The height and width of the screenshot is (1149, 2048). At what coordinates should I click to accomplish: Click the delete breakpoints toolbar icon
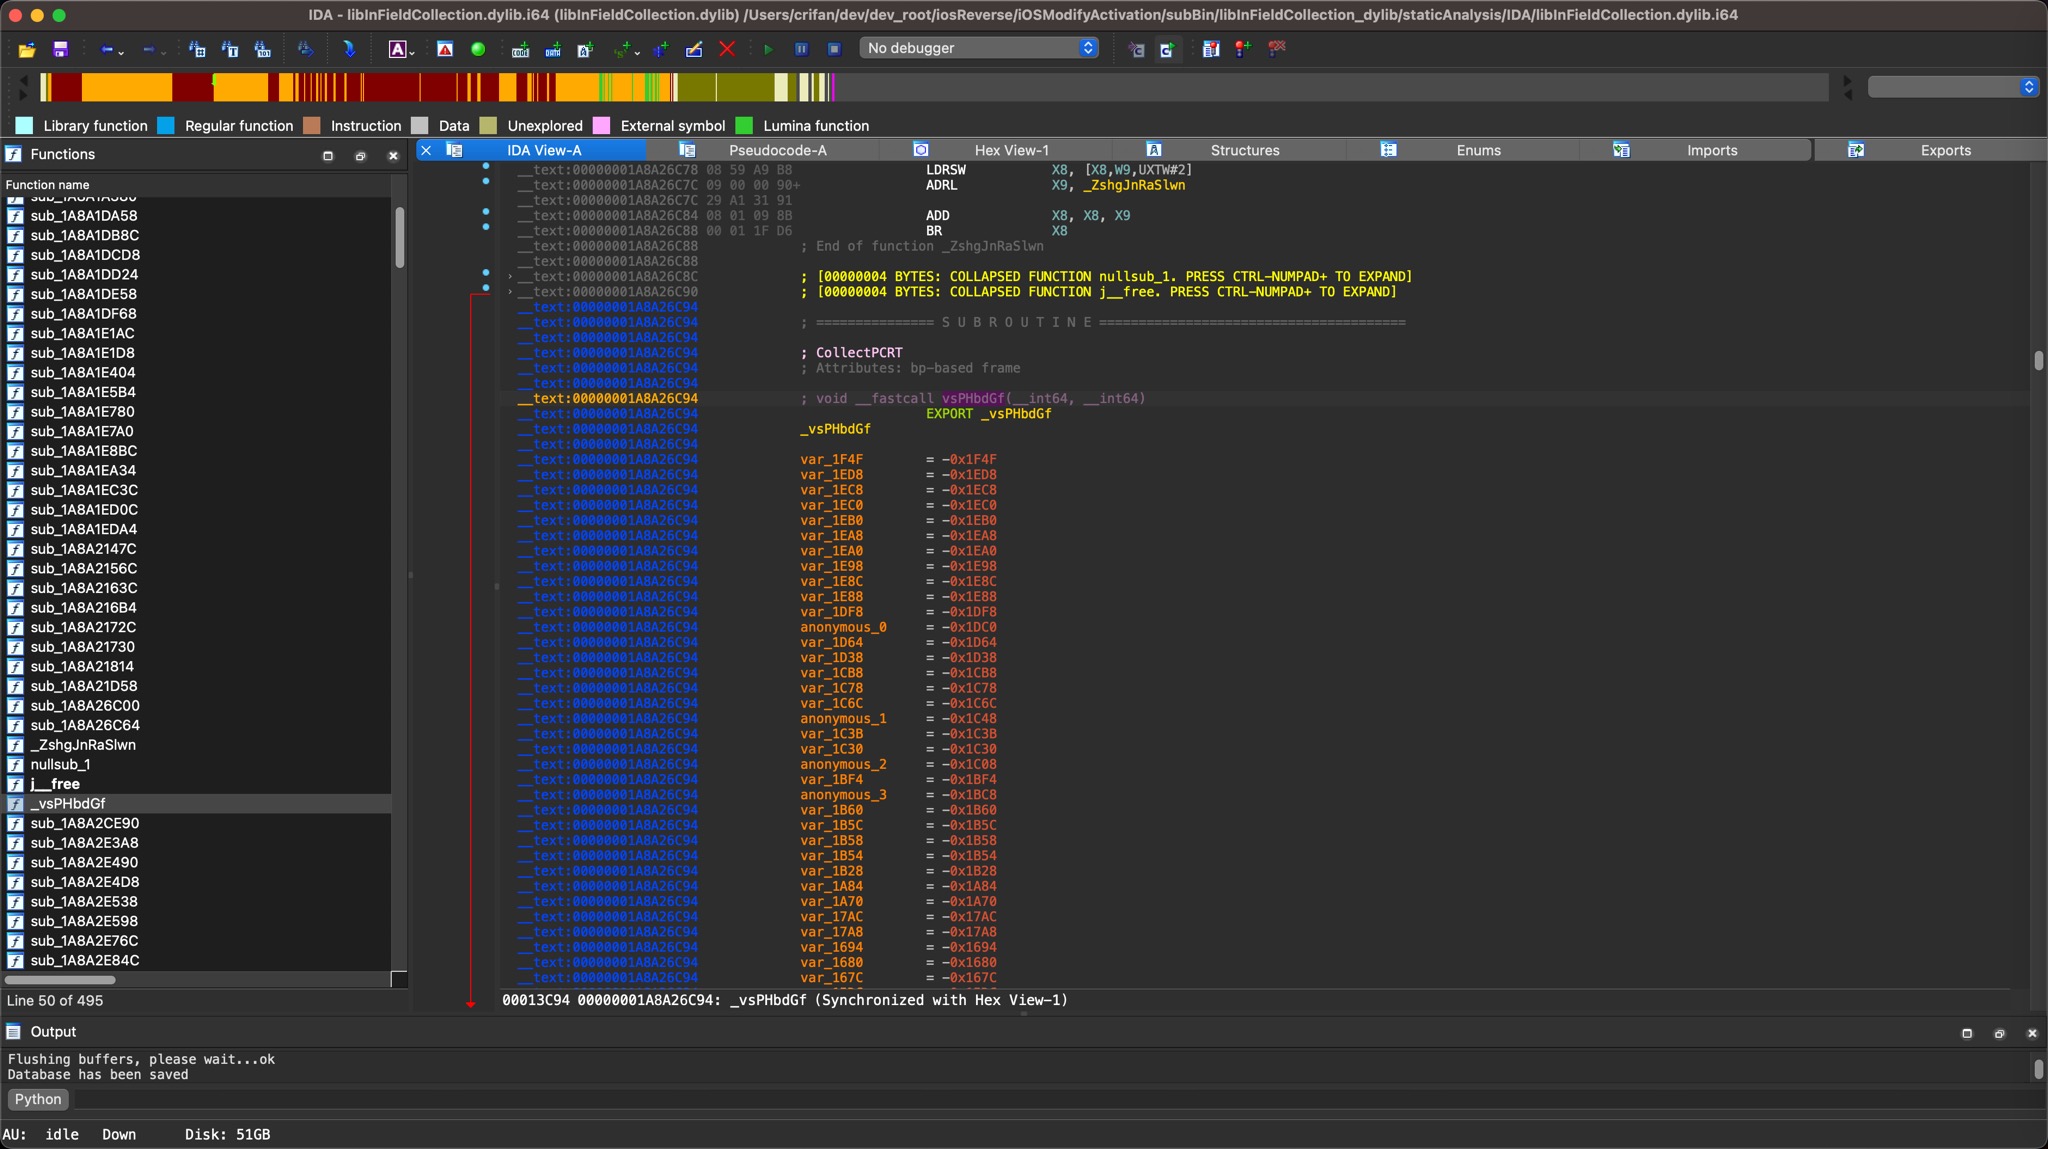point(1277,48)
